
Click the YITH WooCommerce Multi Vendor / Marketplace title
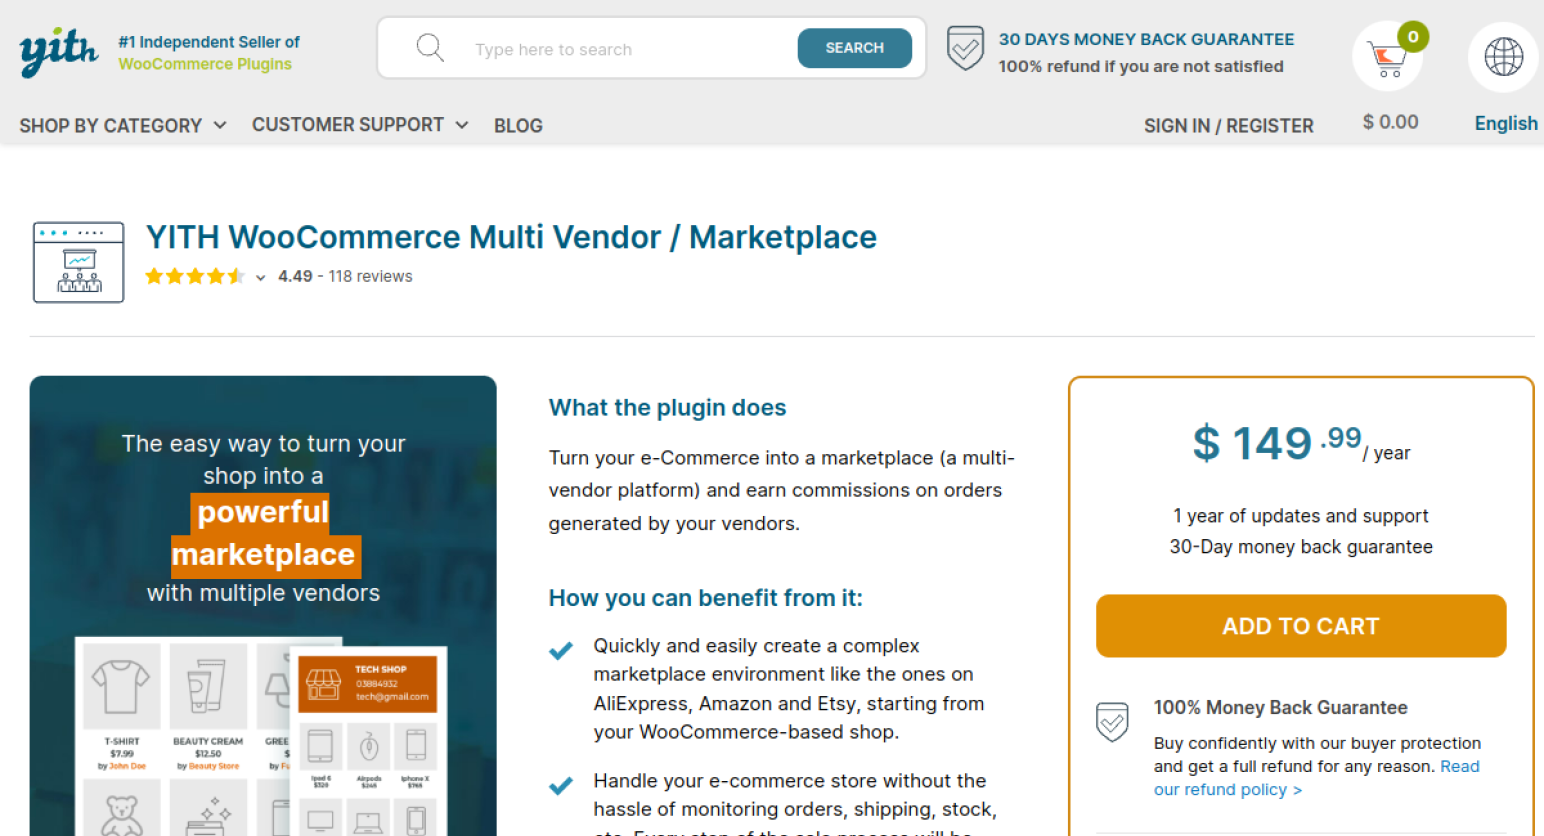click(x=511, y=237)
